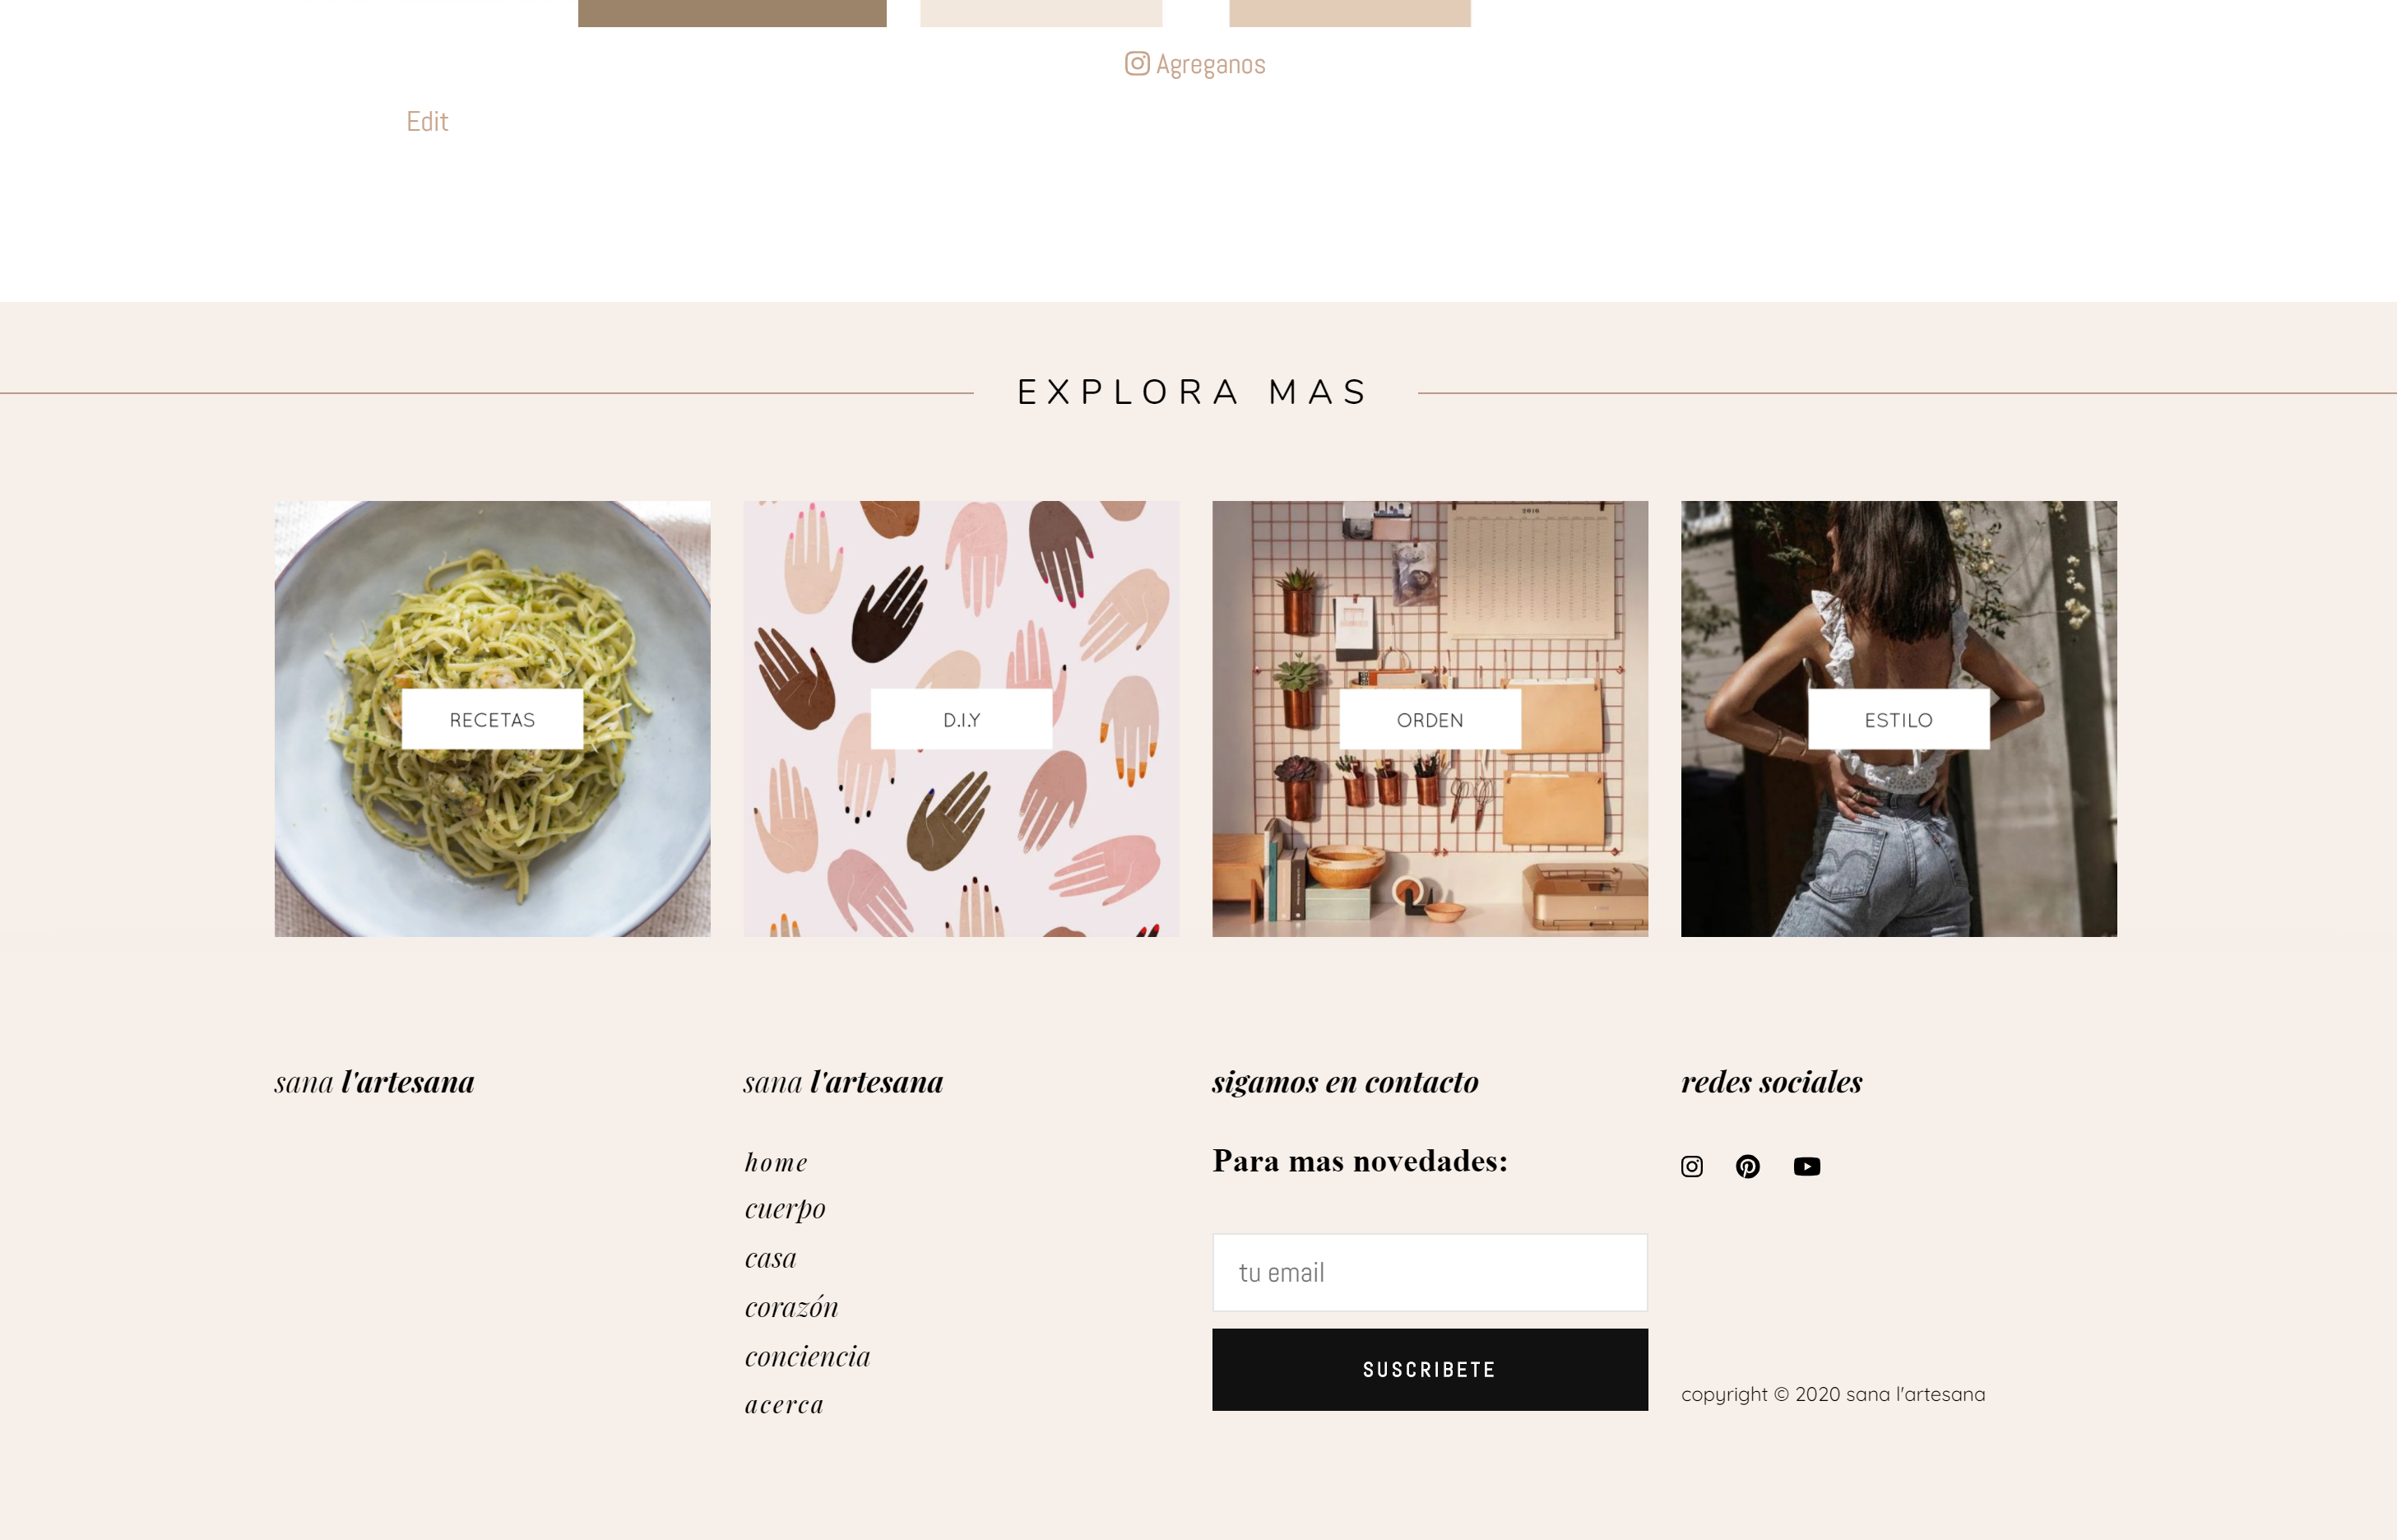Open the RECETAS category label

[x=492, y=719]
